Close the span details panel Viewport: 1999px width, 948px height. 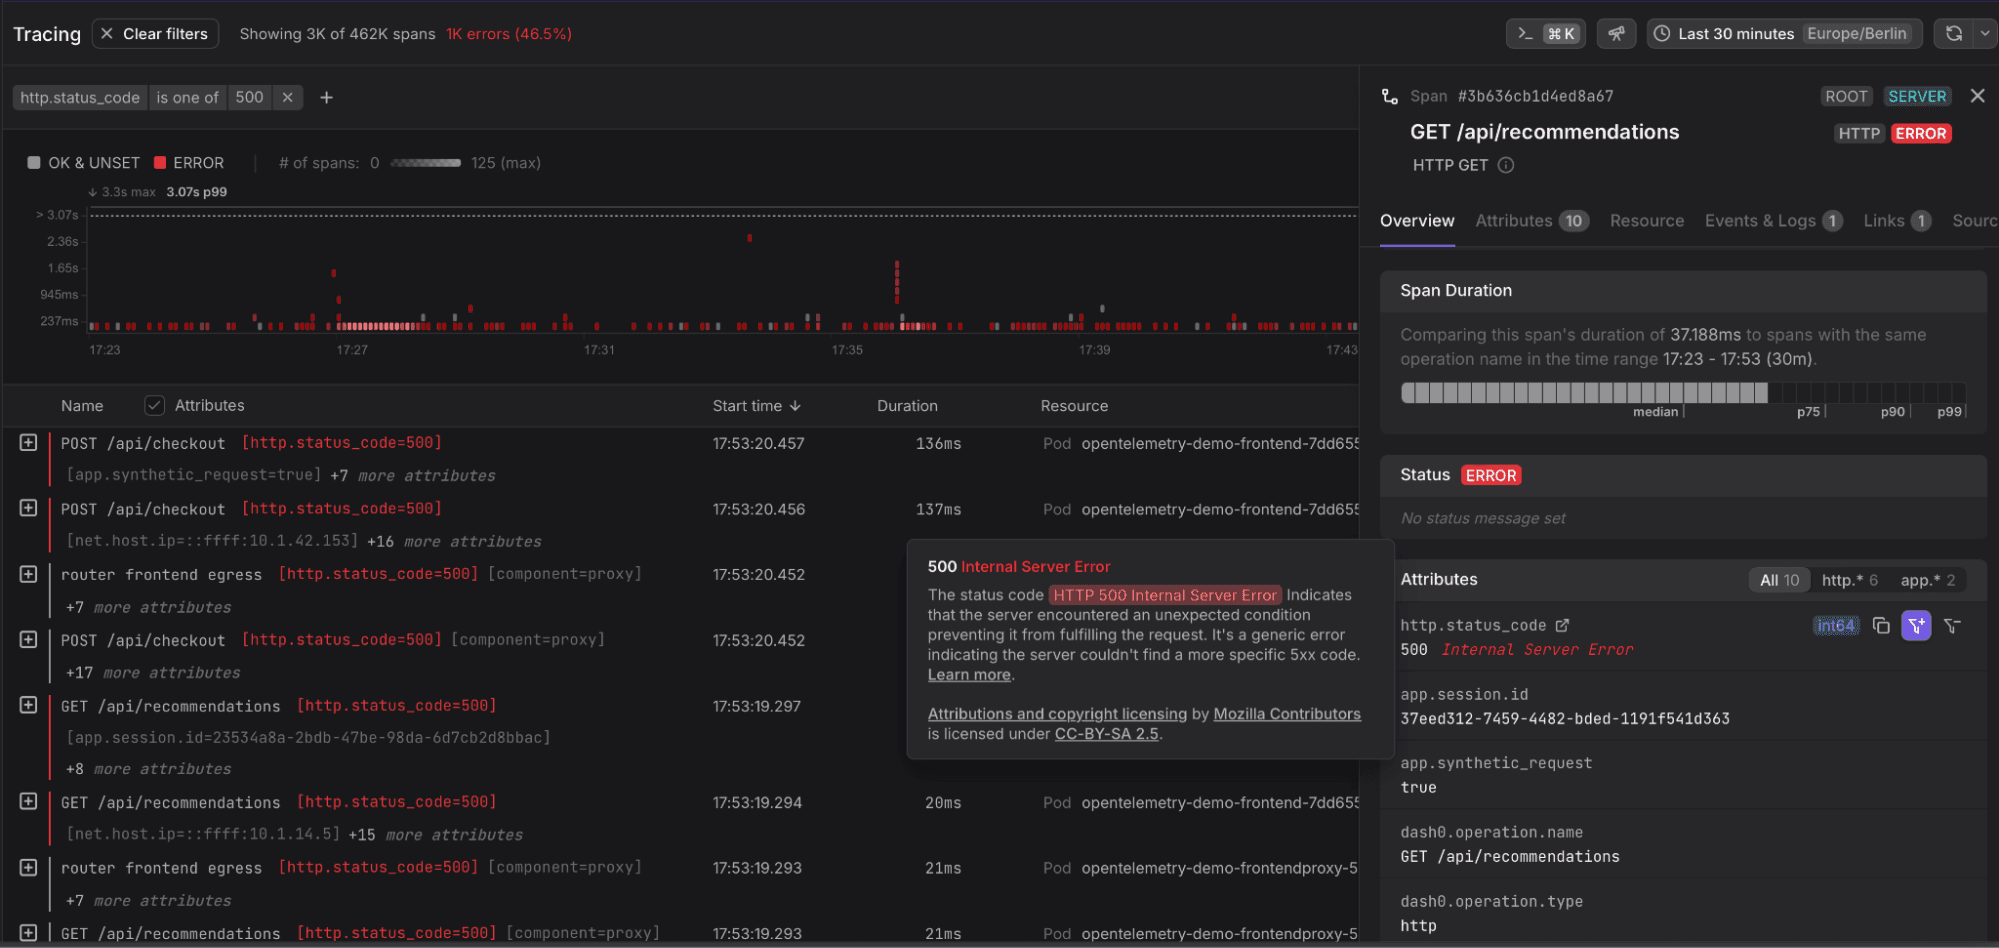click(x=1977, y=96)
